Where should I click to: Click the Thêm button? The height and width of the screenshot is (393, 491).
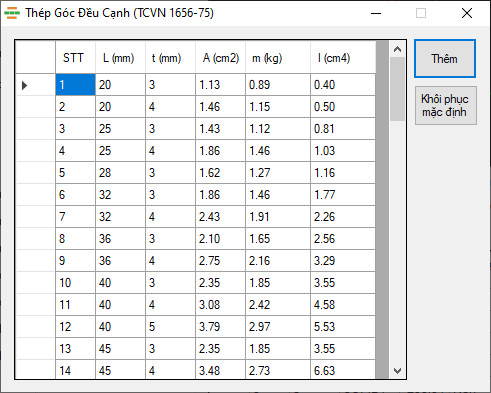(x=445, y=59)
